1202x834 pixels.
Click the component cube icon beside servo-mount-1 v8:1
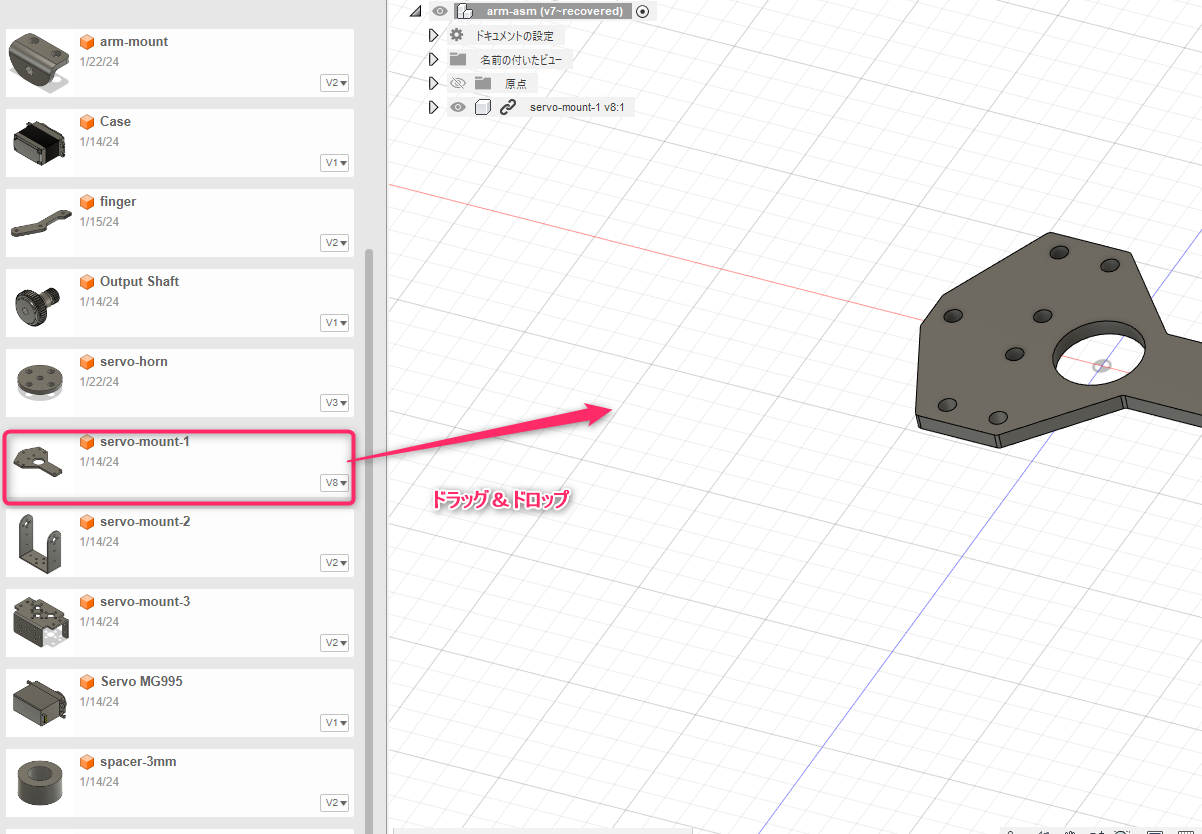[483, 107]
